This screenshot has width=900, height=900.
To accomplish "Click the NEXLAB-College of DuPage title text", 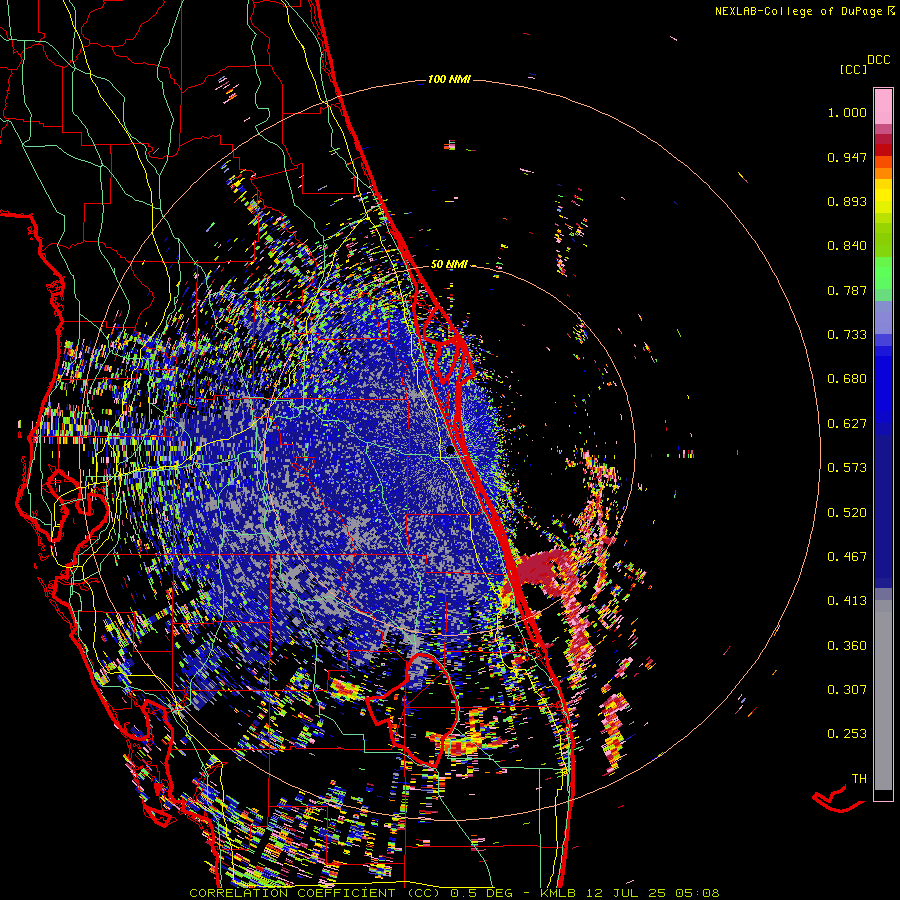I will [803, 11].
